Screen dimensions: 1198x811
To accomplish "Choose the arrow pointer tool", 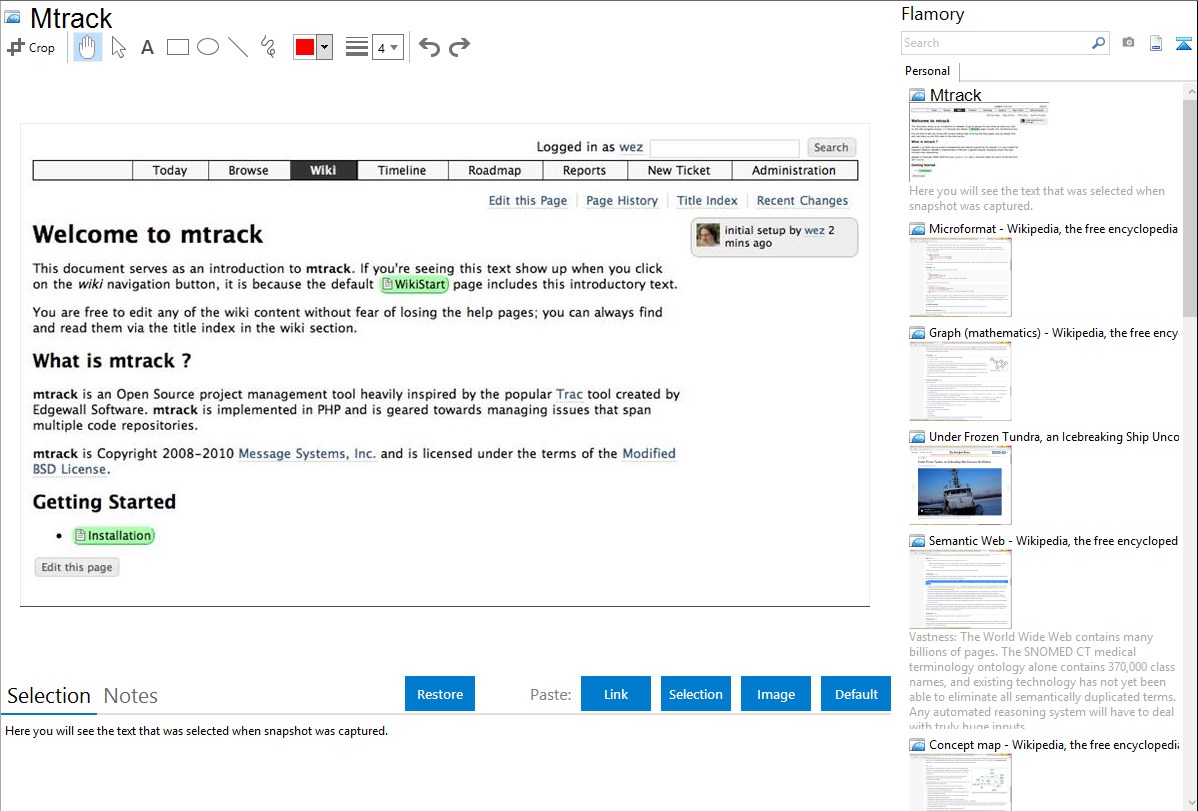I will click(118, 47).
